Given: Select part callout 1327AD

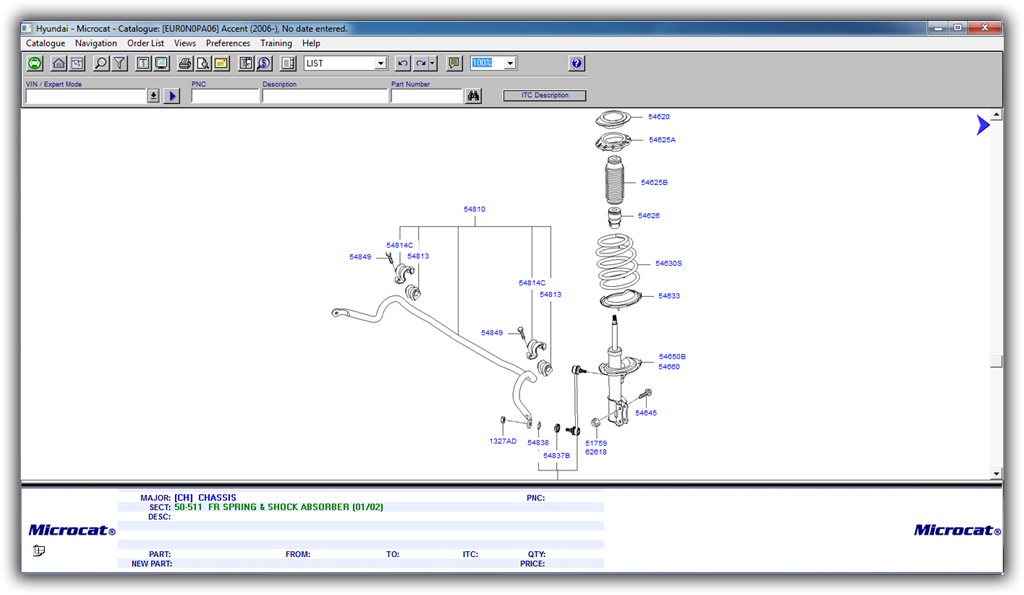Looking at the screenshot, I should [503, 442].
